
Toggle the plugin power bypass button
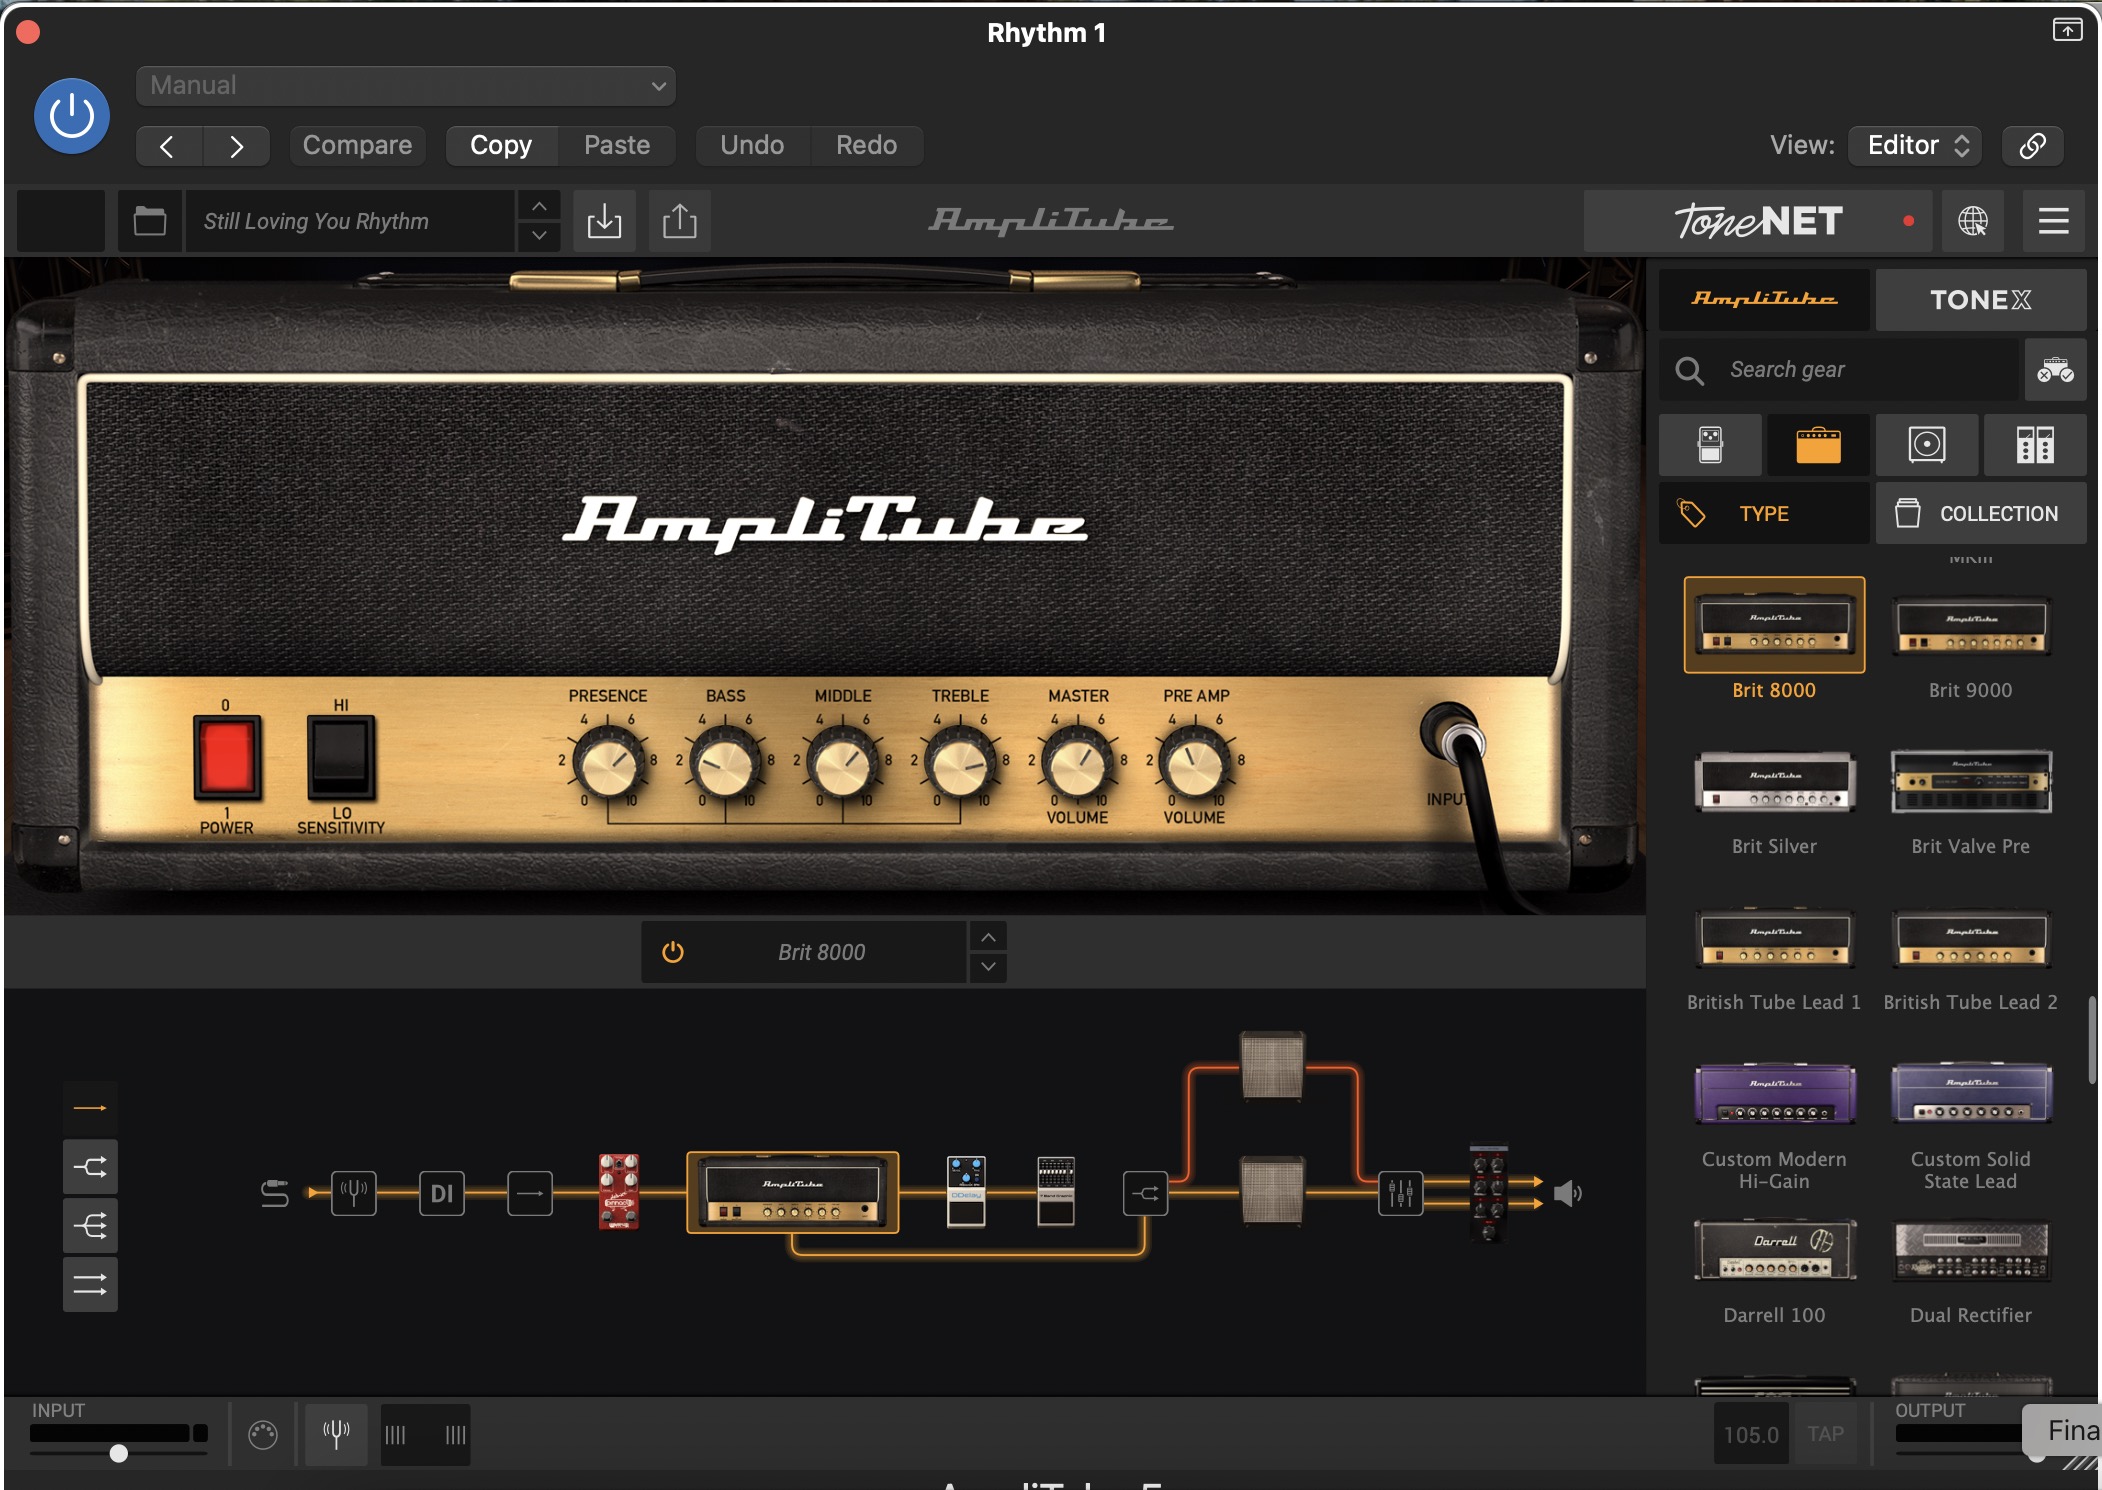[x=72, y=116]
